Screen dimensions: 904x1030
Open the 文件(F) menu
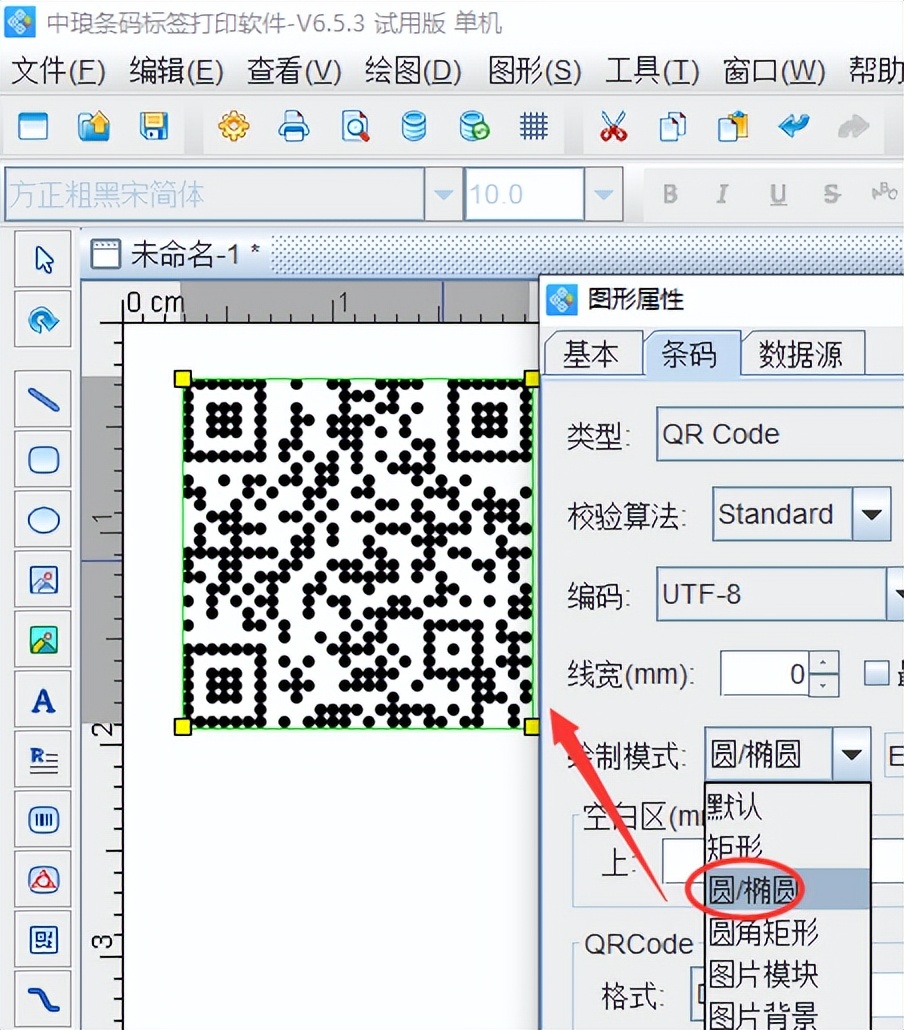pyautogui.click(x=58, y=71)
